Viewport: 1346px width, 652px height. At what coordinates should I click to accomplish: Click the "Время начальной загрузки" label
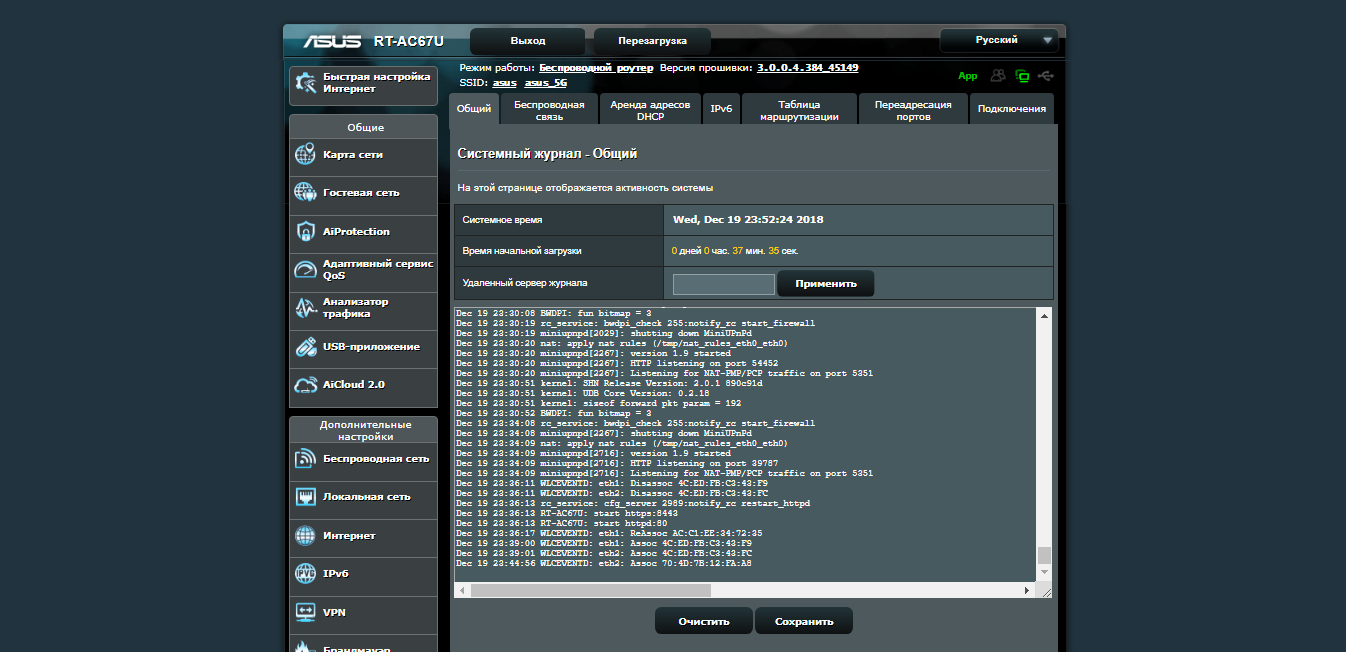pyautogui.click(x=522, y=251)
